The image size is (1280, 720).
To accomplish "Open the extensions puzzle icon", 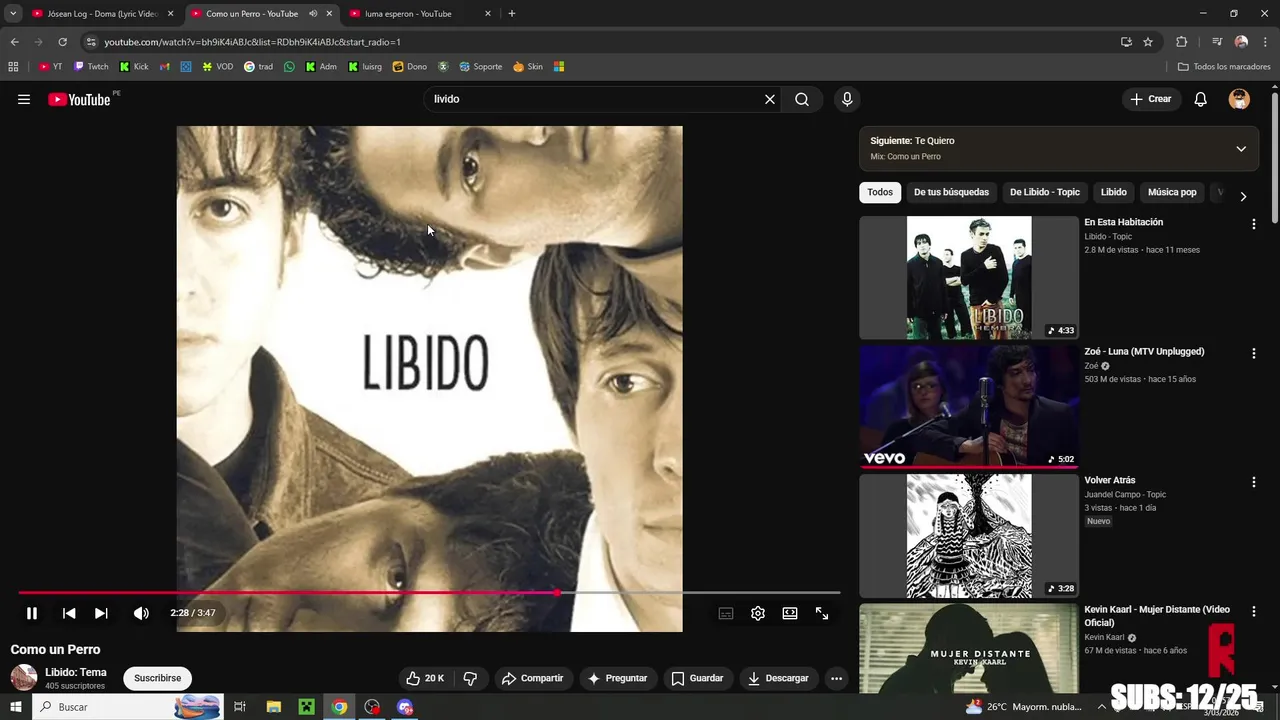I will [x=1181, y=42].
